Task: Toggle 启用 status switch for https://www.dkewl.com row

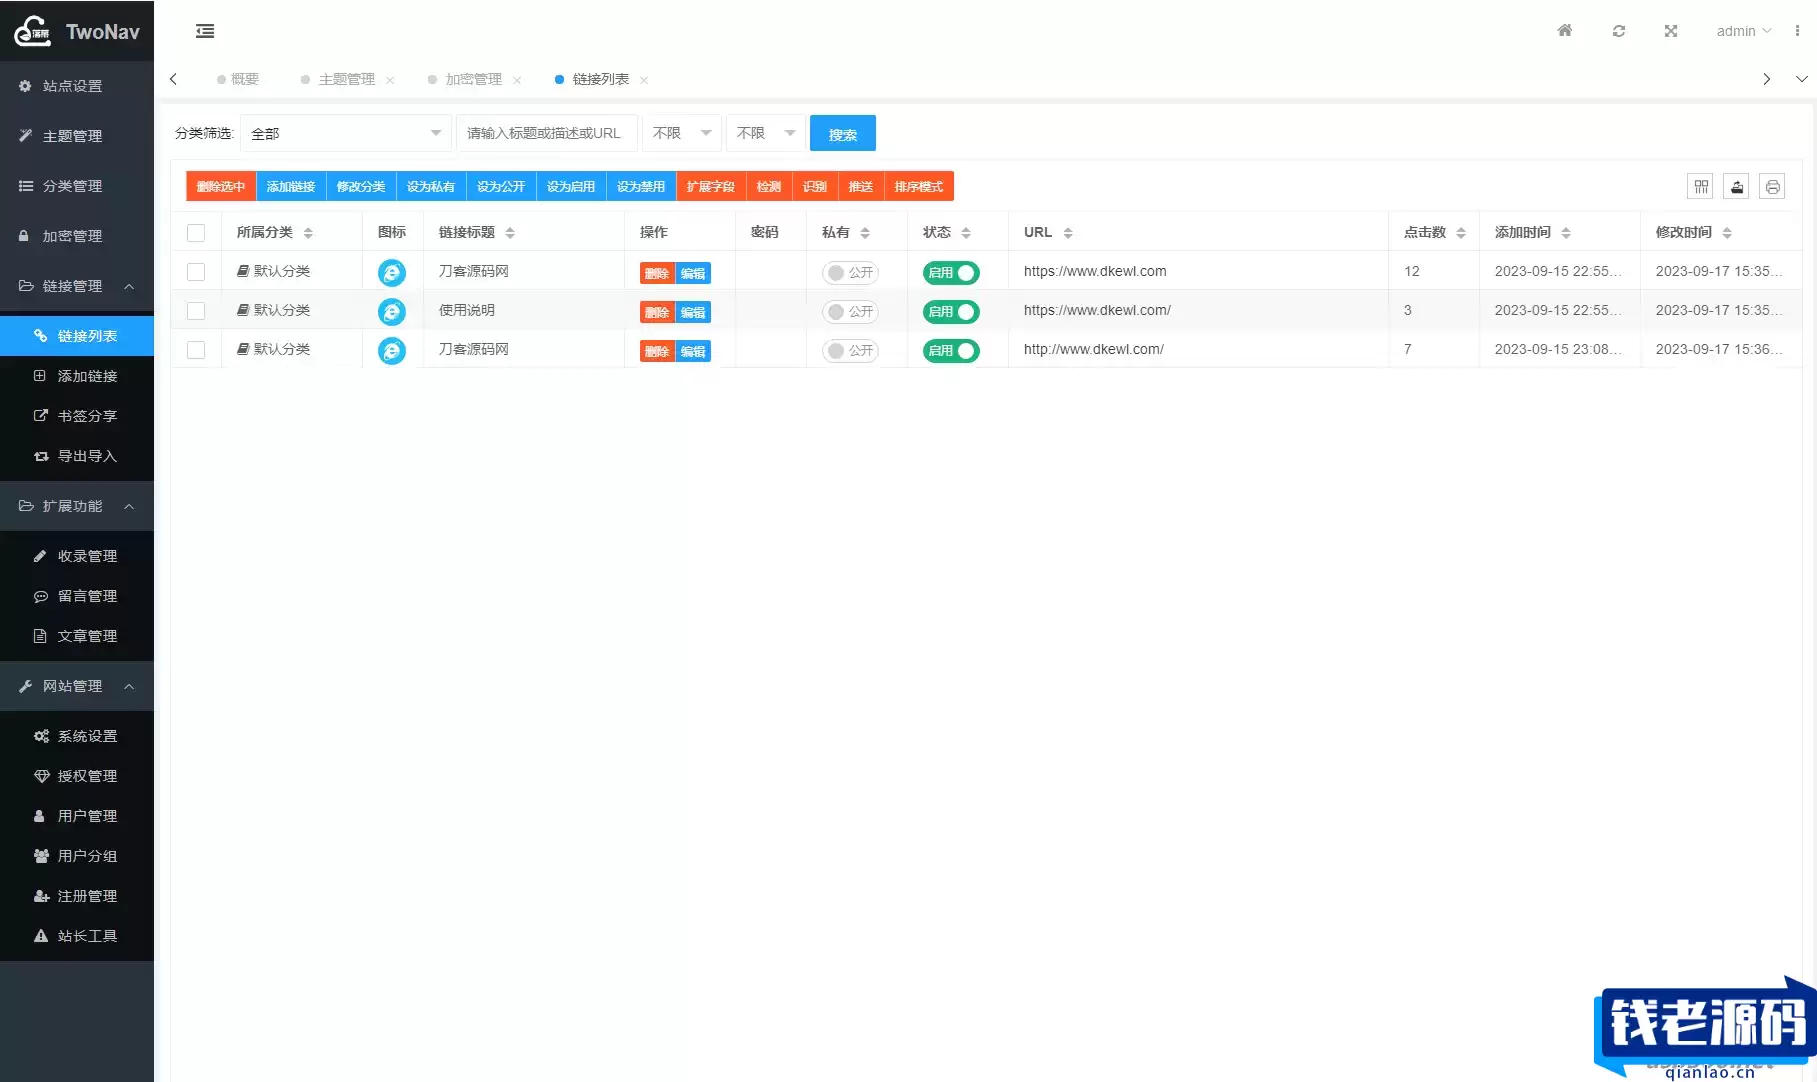Action: [x=951, y=272]
